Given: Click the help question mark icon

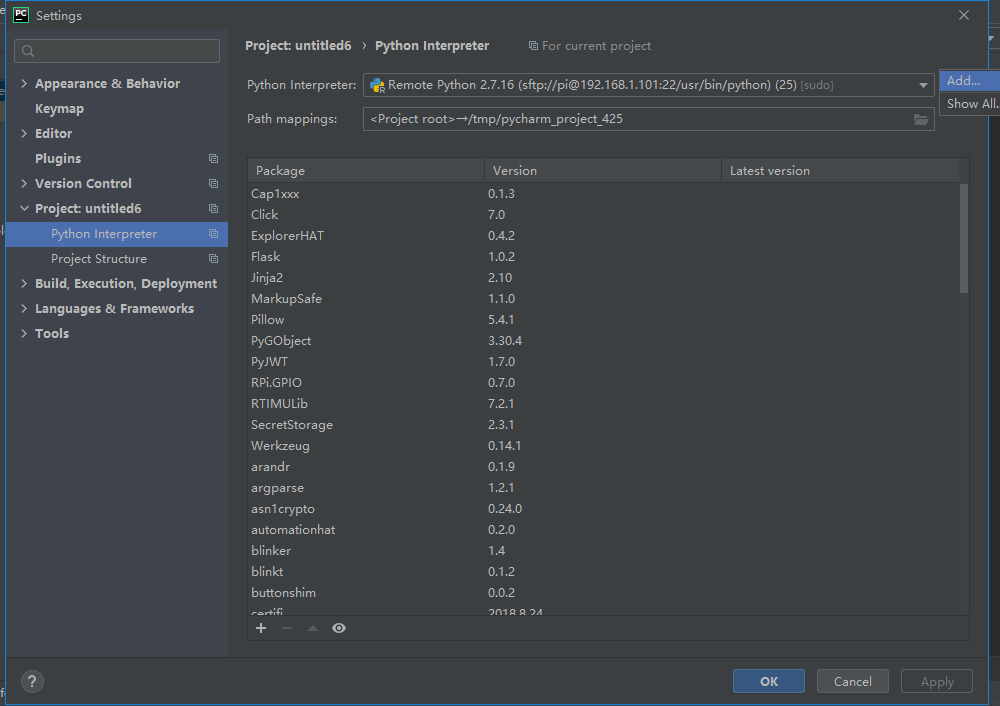Looking at the screenshot, I should pos(31,681).
